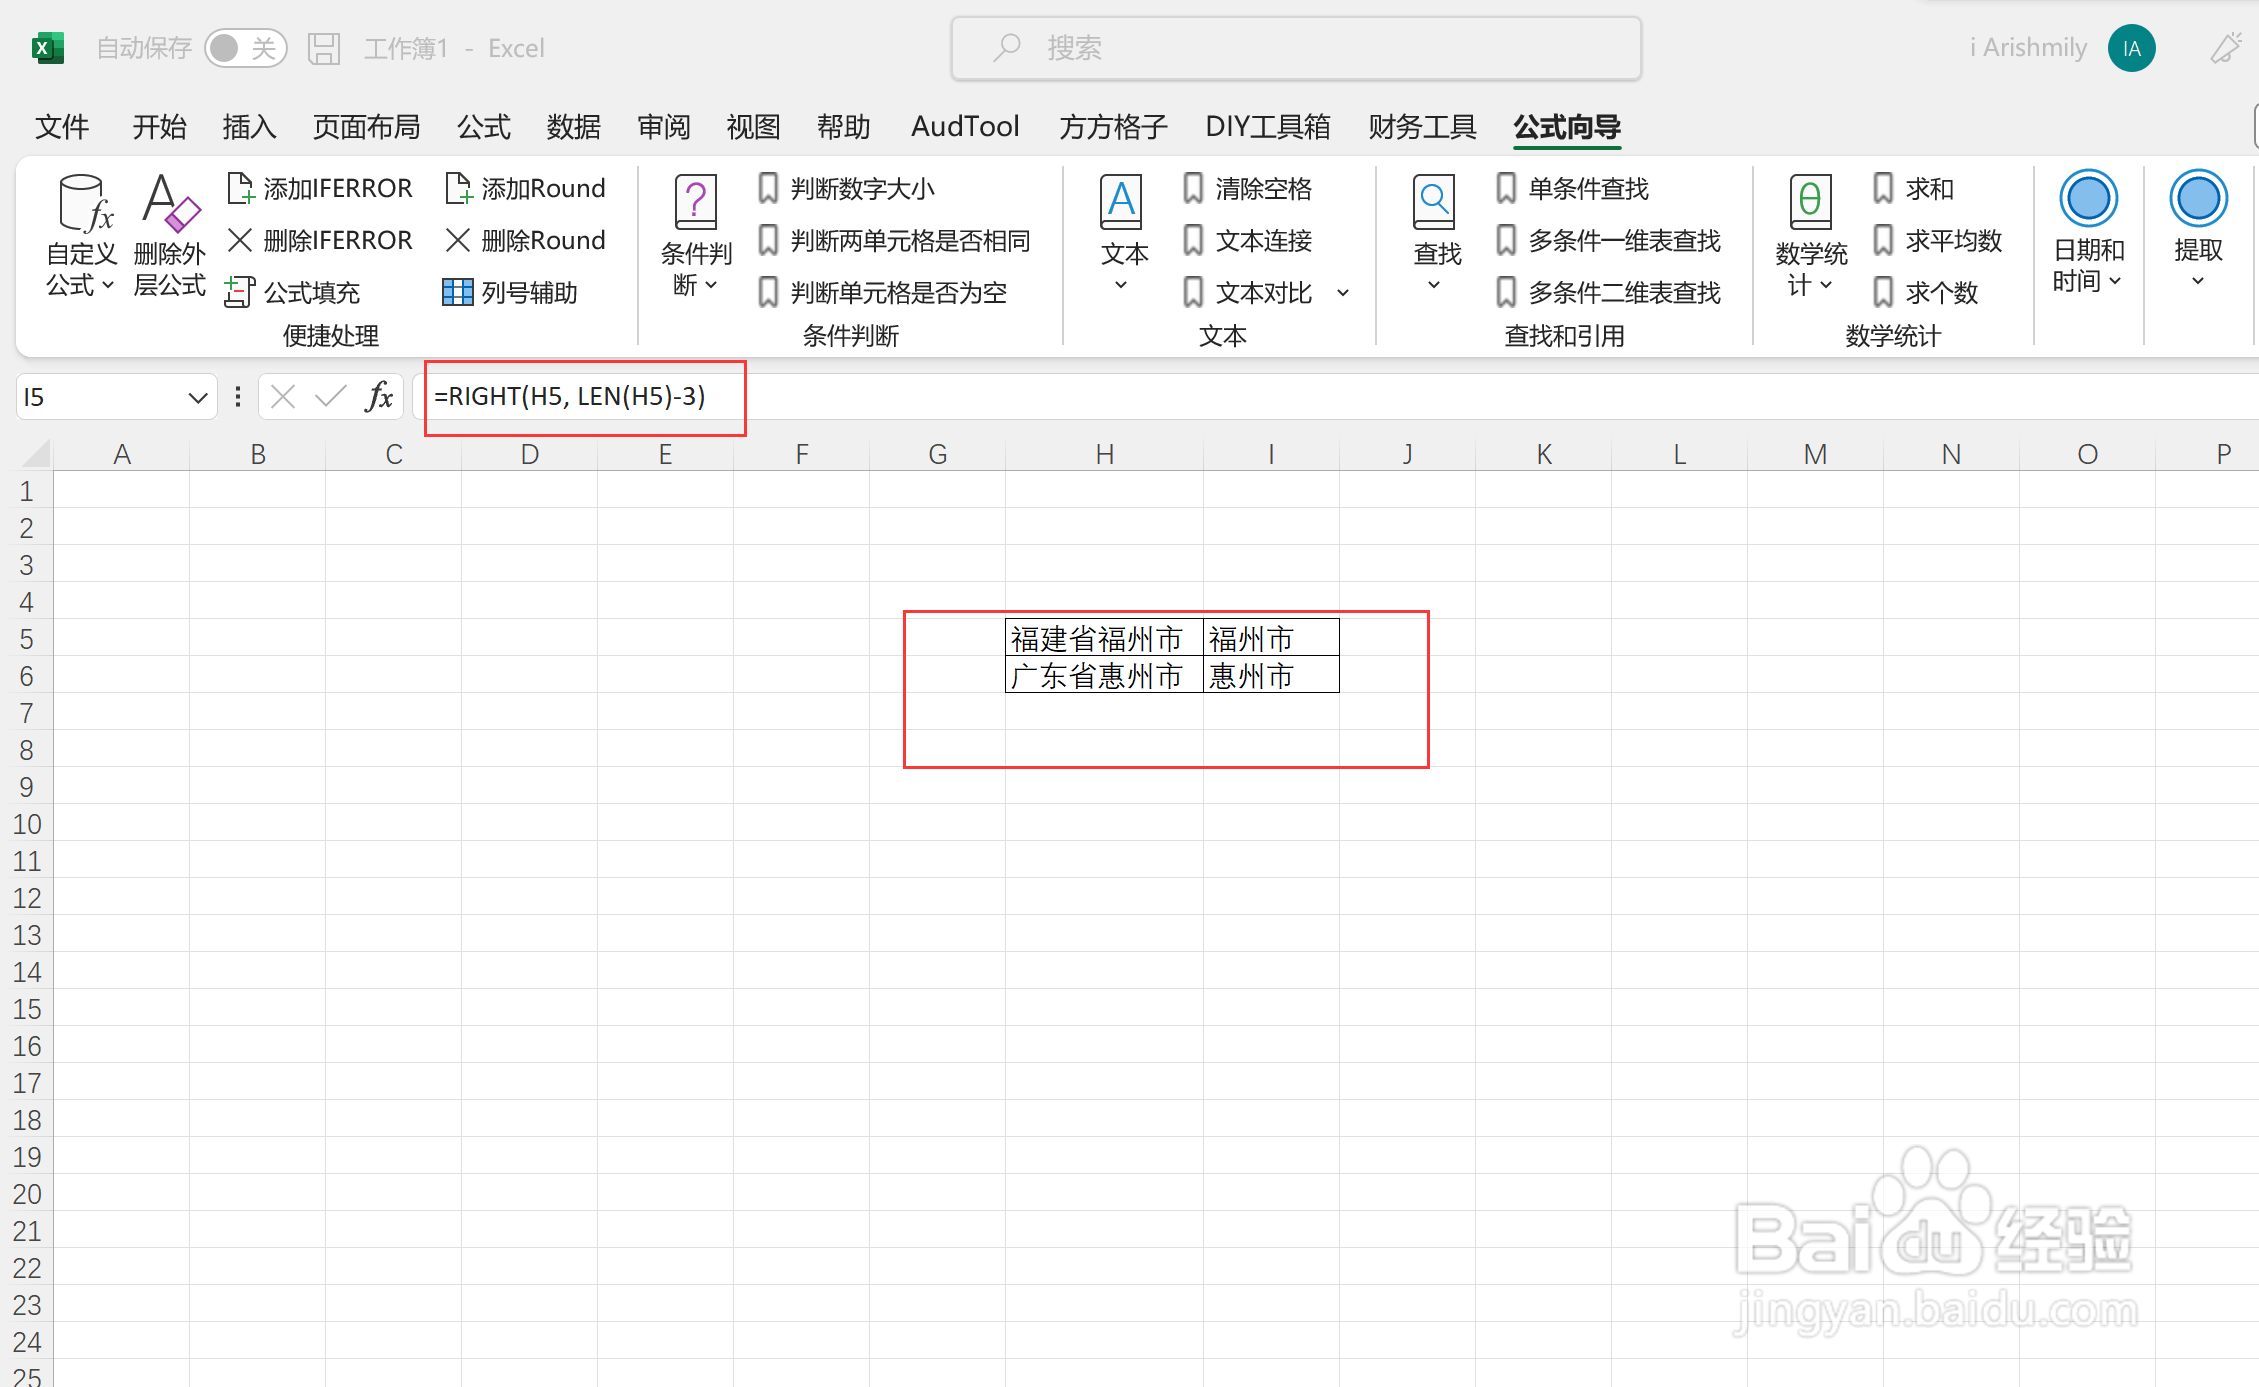Expand the Name Box dropdown arrow
Screen dimensions: 2259x1387
pyautogui.click(x=198, y=398)
